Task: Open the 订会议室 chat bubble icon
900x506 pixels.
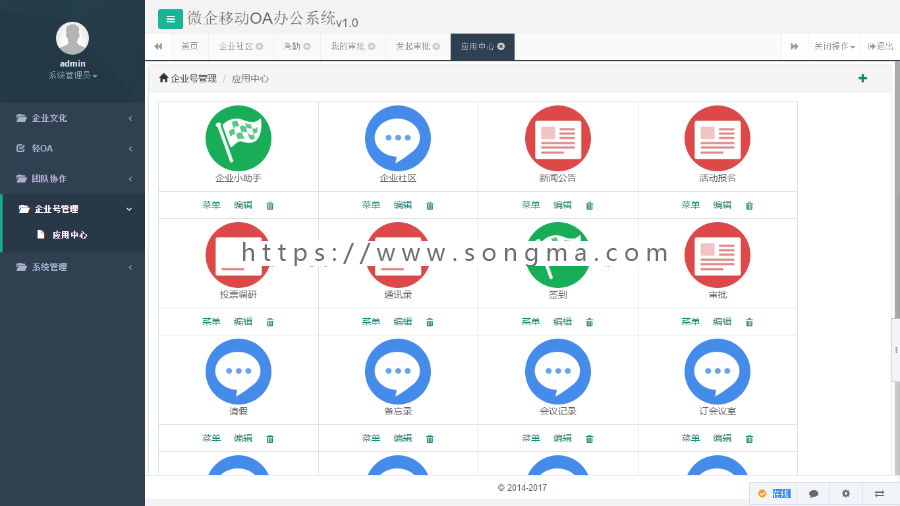Action: tap(717, 371)
